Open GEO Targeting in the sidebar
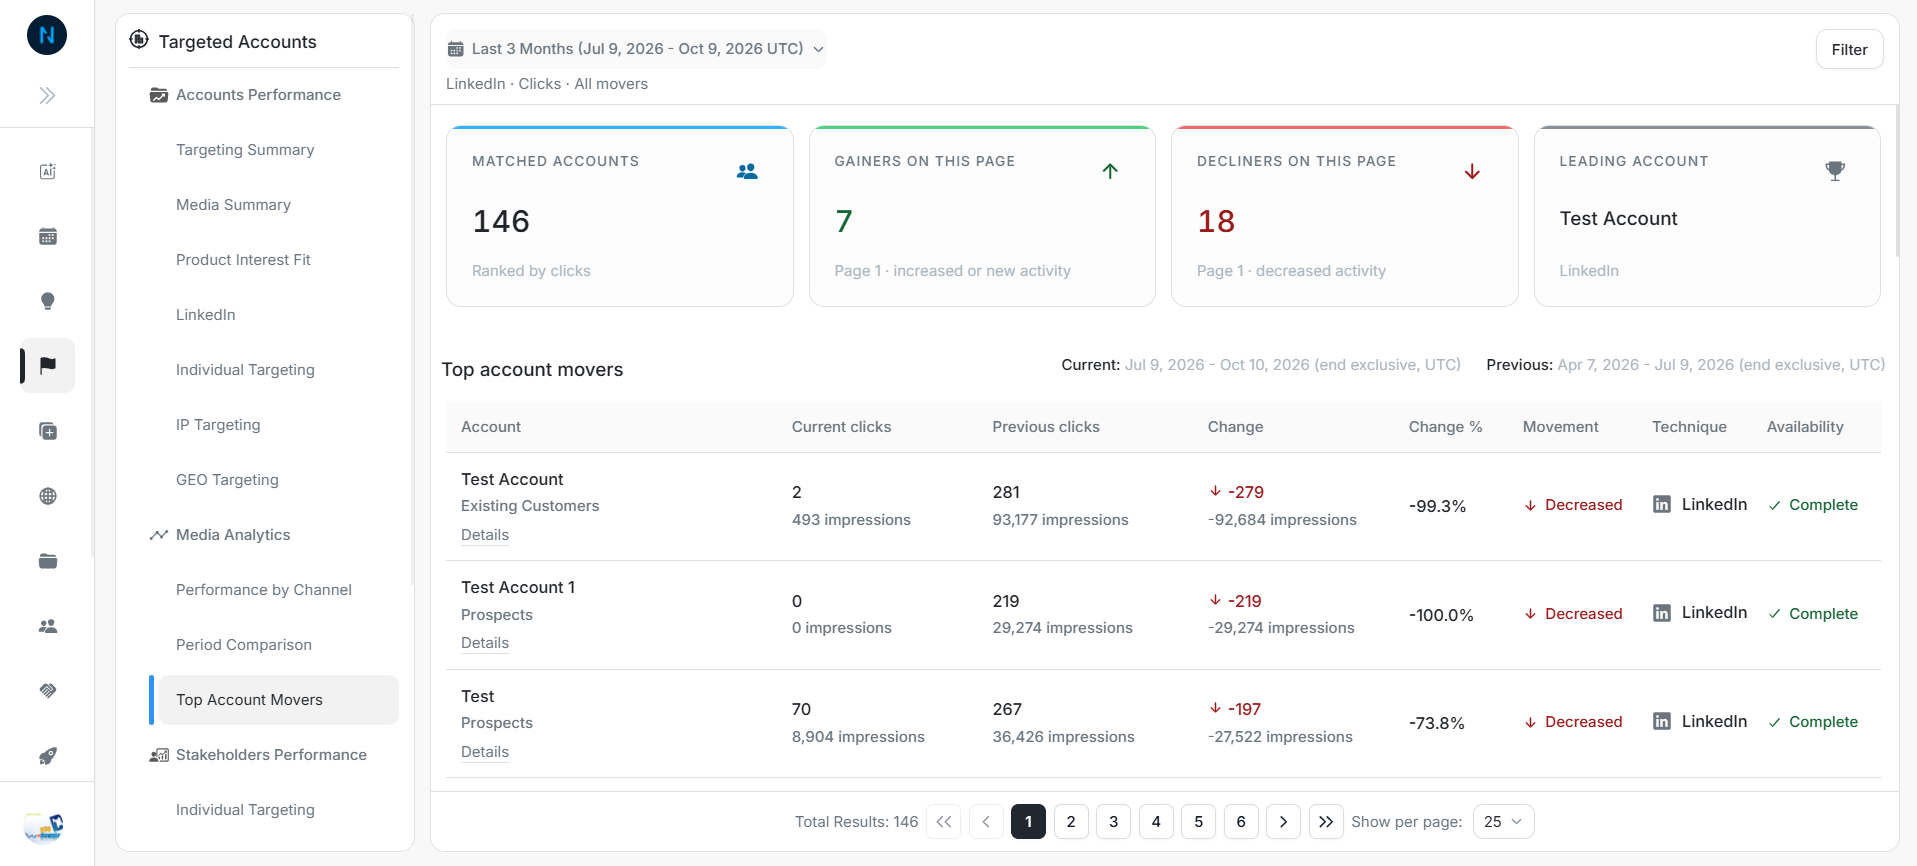Image resolution: width=1917 pixels, height=866 pixels. [x=227, y=480]
